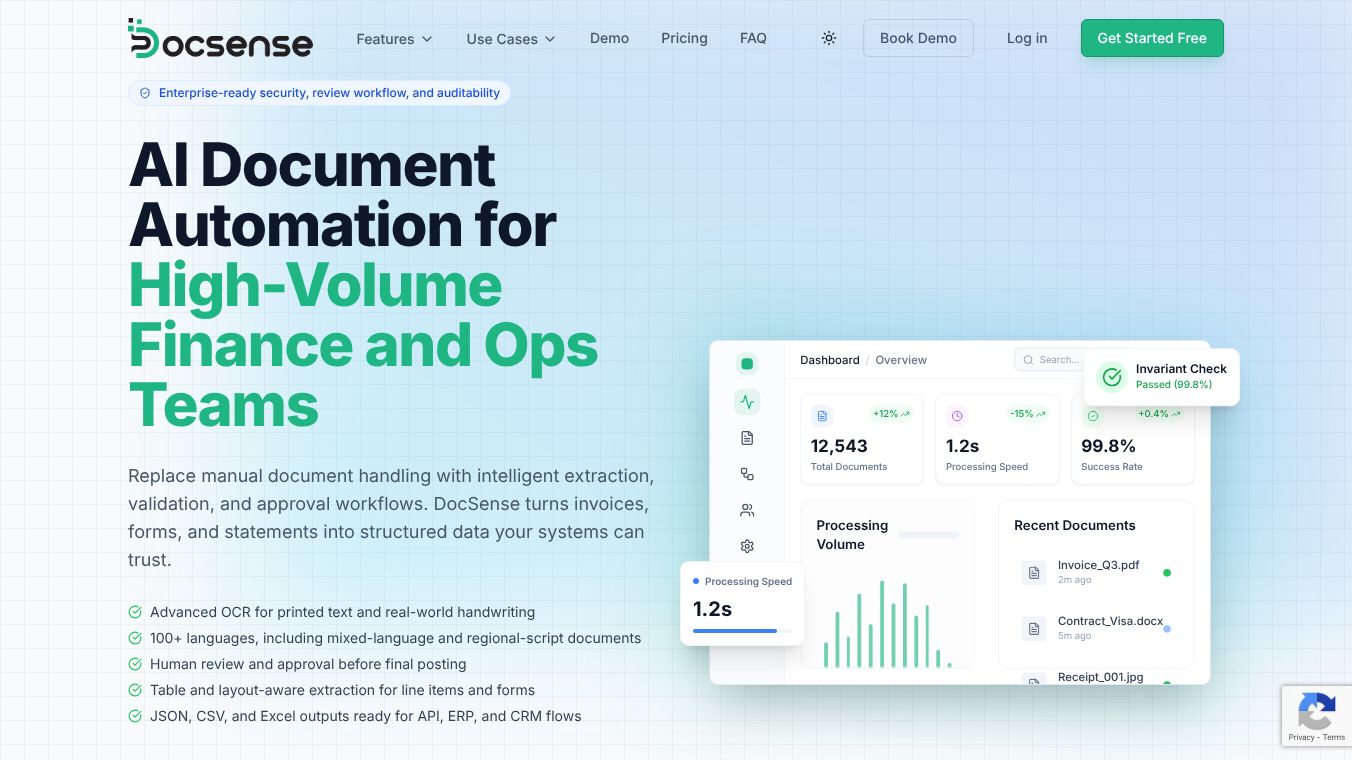1352x760 pixels.
Task: Click the Book Demo button
Action: pyautogui.click(x=918, y=38)
